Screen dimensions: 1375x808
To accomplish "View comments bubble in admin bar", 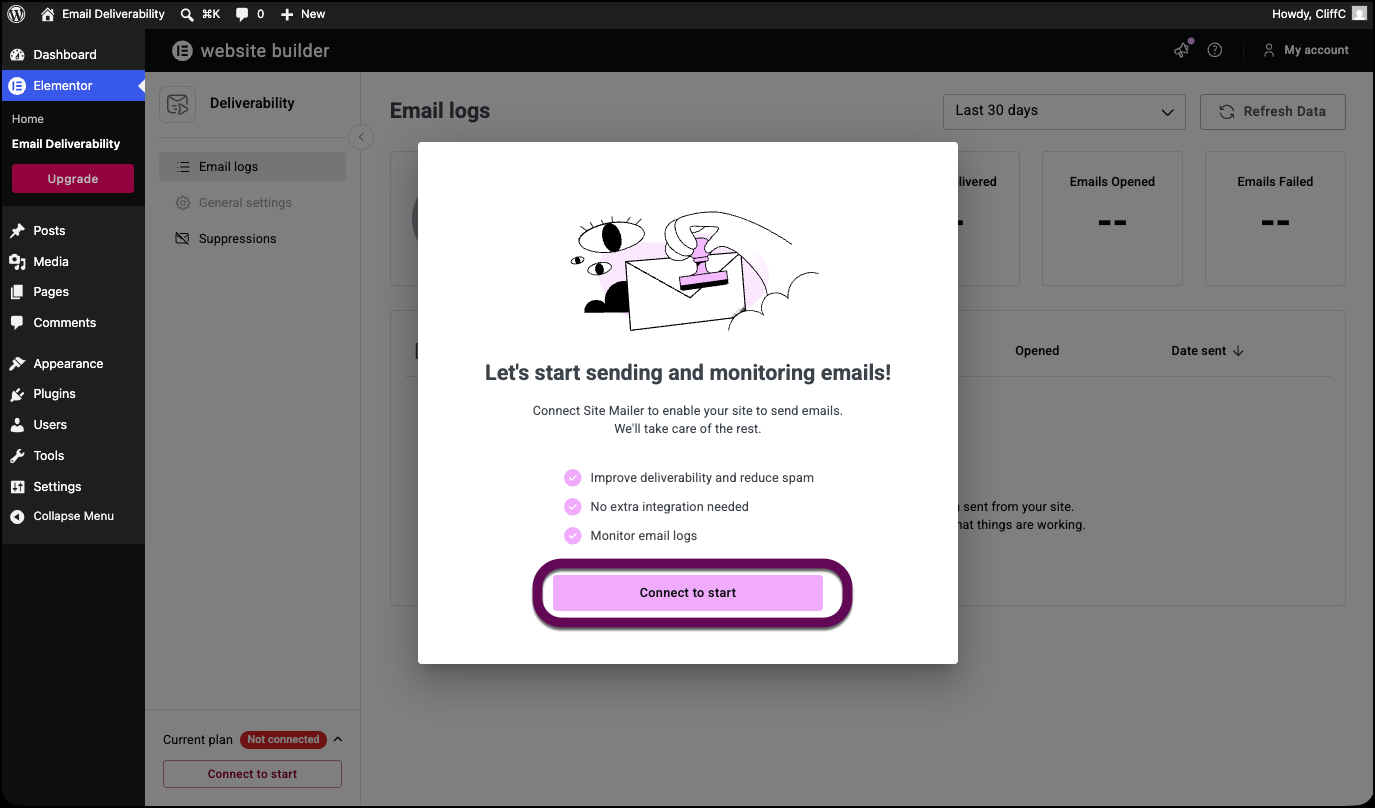I will click(250, 14).
